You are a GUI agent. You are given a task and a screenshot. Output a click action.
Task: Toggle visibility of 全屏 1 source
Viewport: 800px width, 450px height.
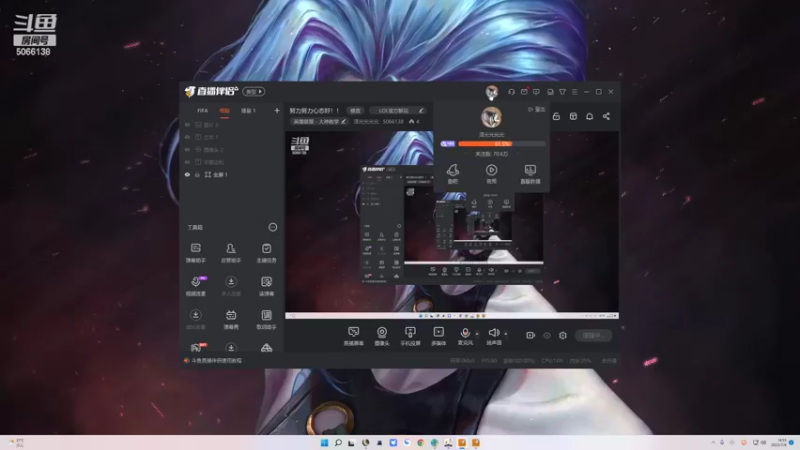click(187, 174)
